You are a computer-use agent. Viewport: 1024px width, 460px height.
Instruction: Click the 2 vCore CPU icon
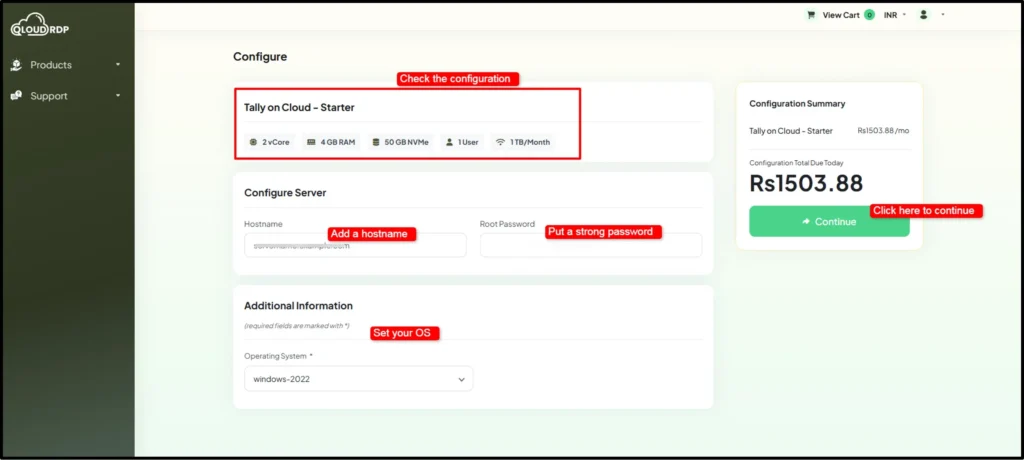click(x=253, y=142)
